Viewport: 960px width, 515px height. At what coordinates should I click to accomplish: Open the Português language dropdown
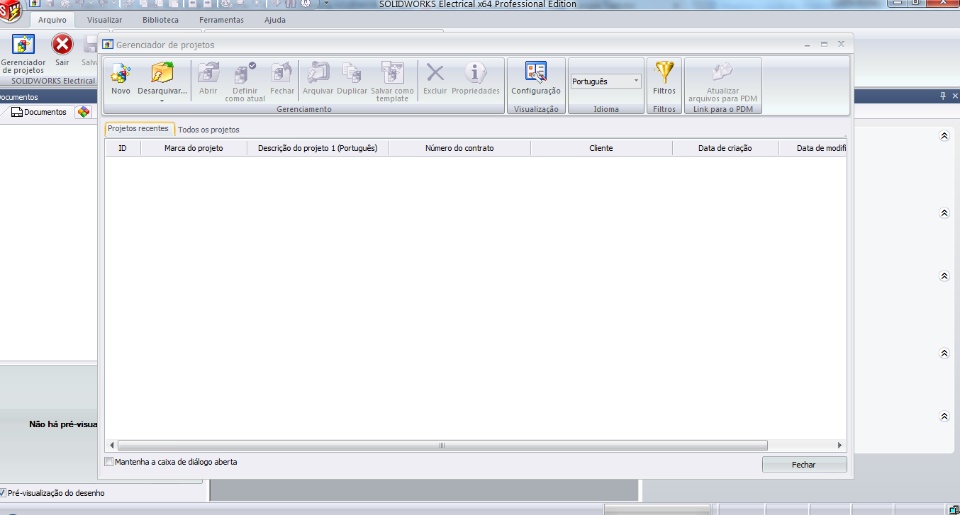point(606,81)
